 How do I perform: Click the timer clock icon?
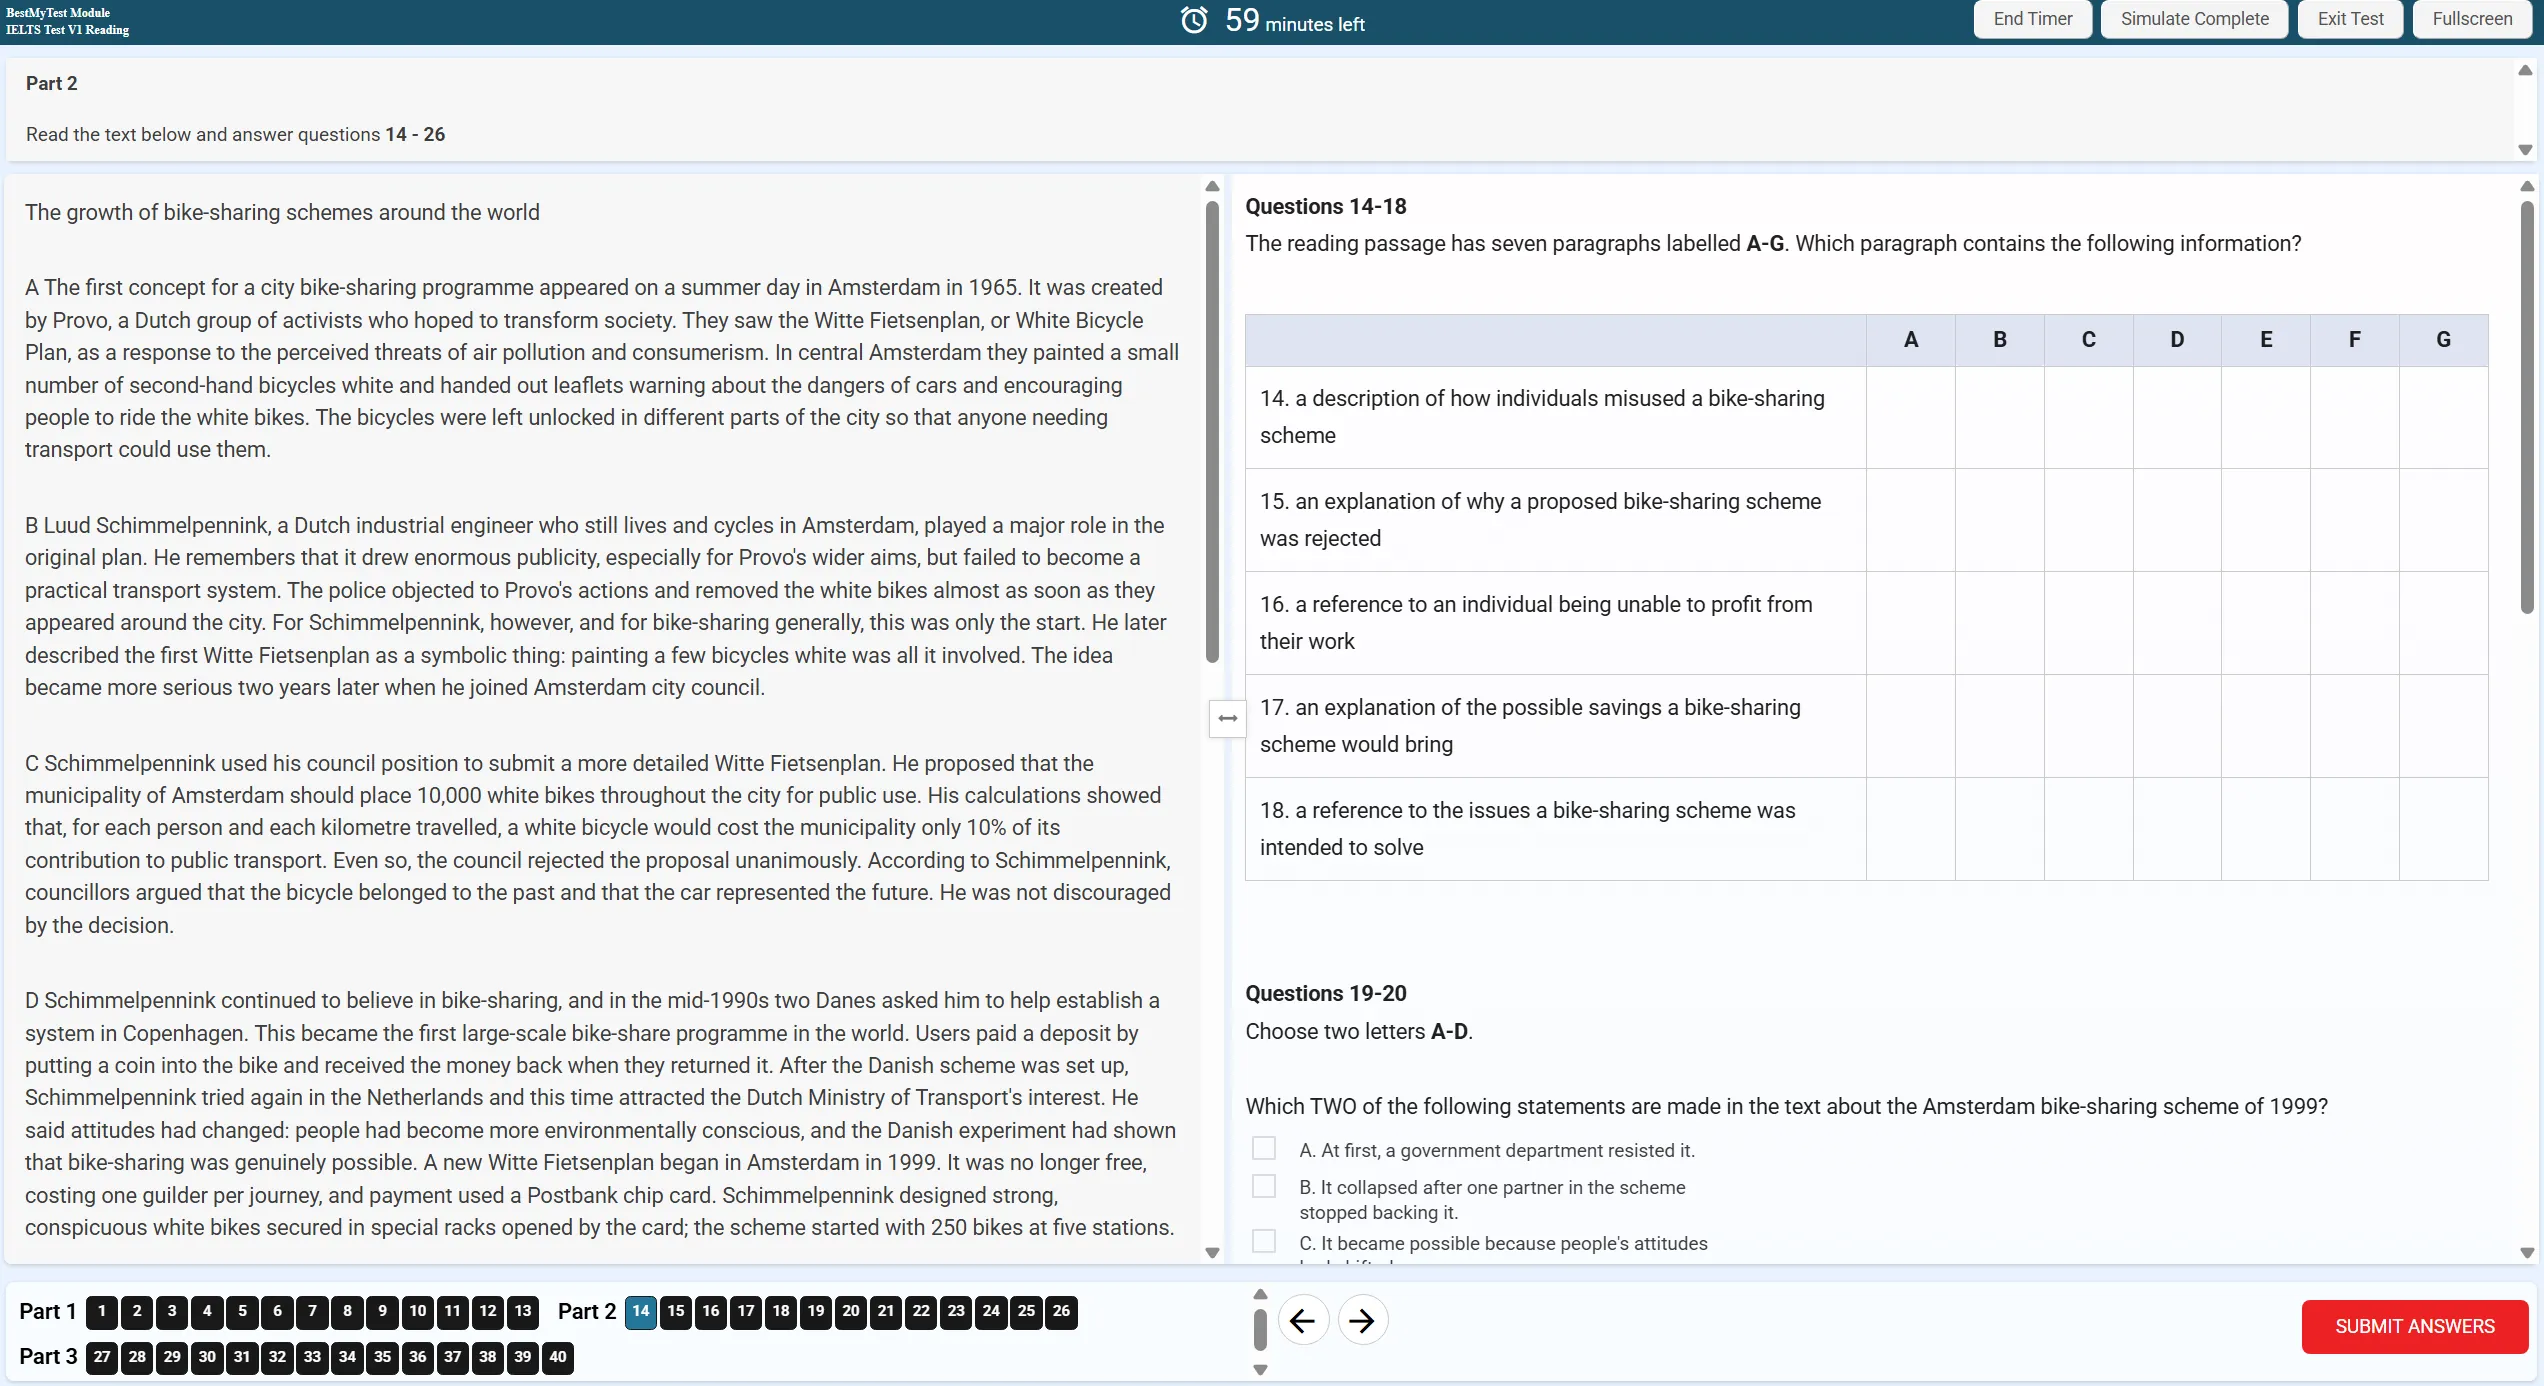tap(1194, 20)
